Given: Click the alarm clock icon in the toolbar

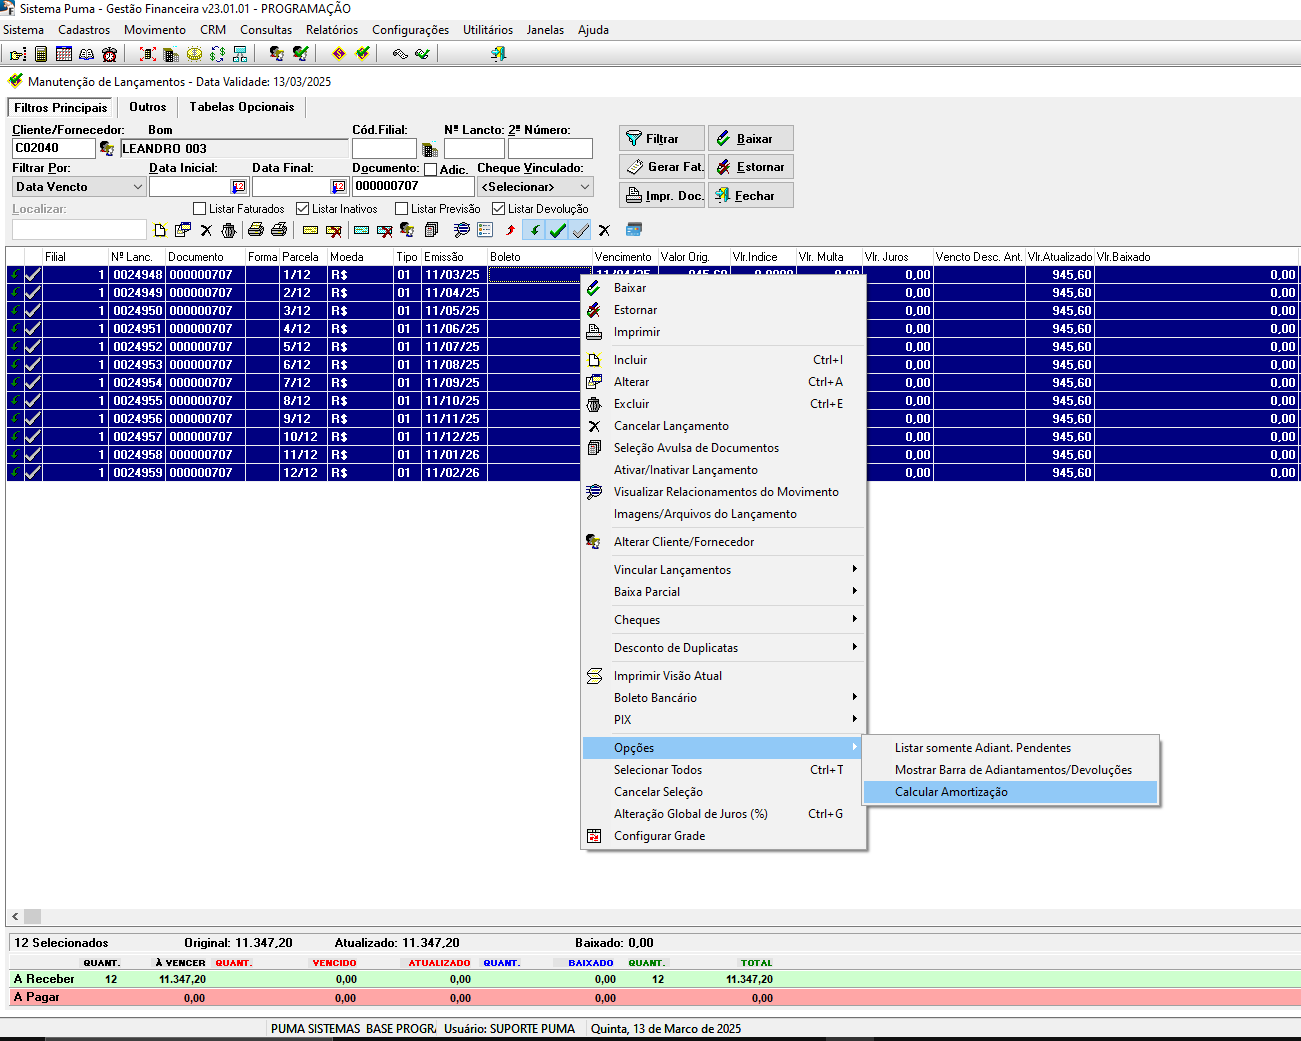Looking at the screenshot, I should (109, 54).
